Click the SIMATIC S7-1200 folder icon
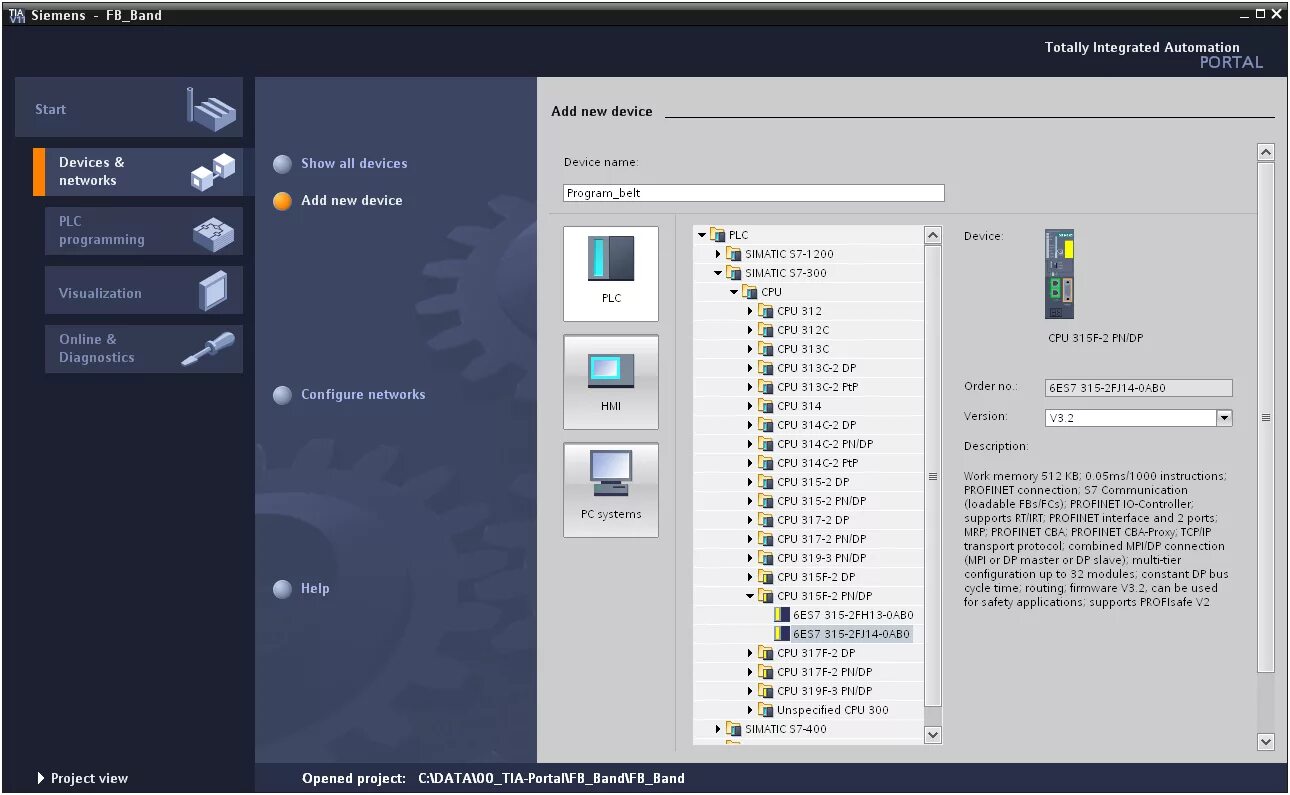Viewport: 1290px width, 795px height. [x=734, y=254]
